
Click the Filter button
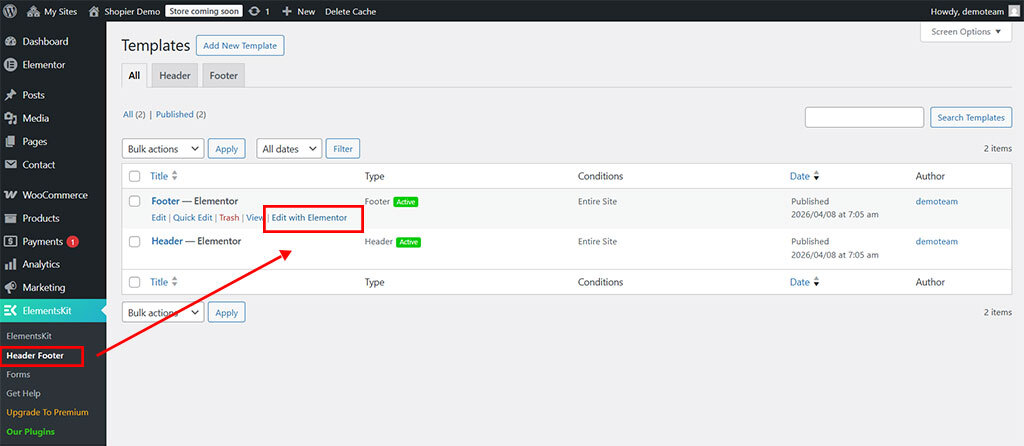343,149
